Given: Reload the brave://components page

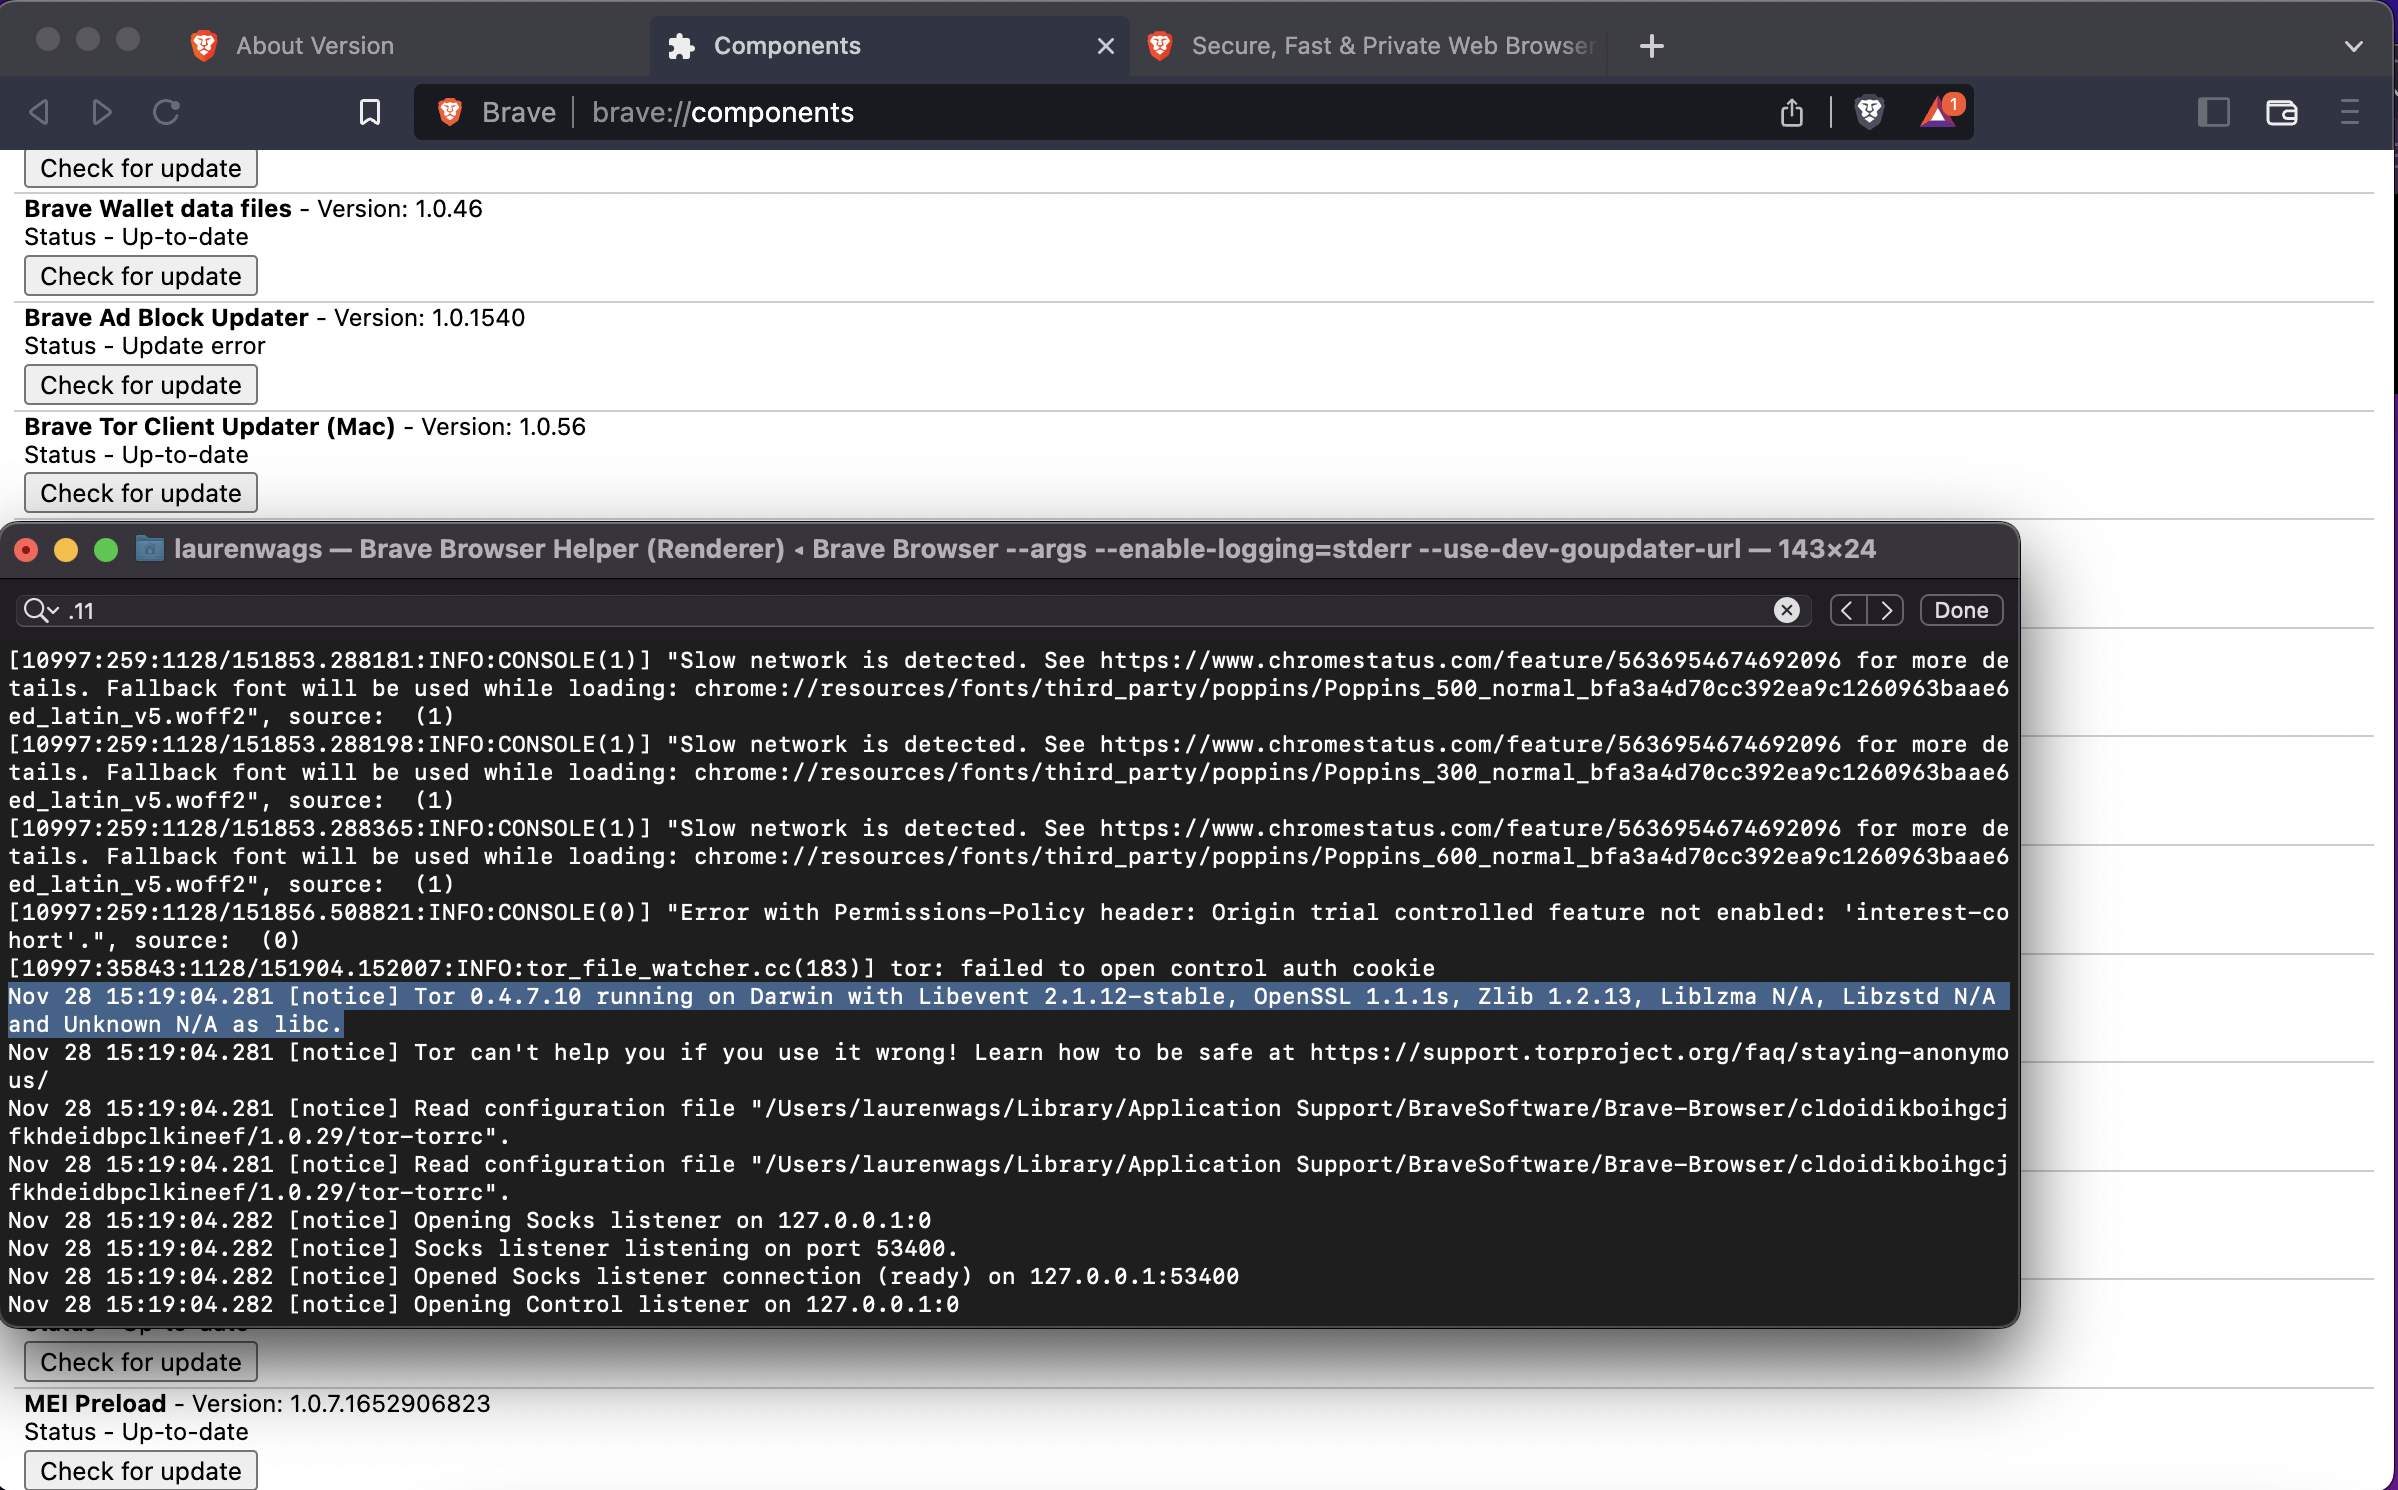Looking at the screenshot, I should click(166, 112).
